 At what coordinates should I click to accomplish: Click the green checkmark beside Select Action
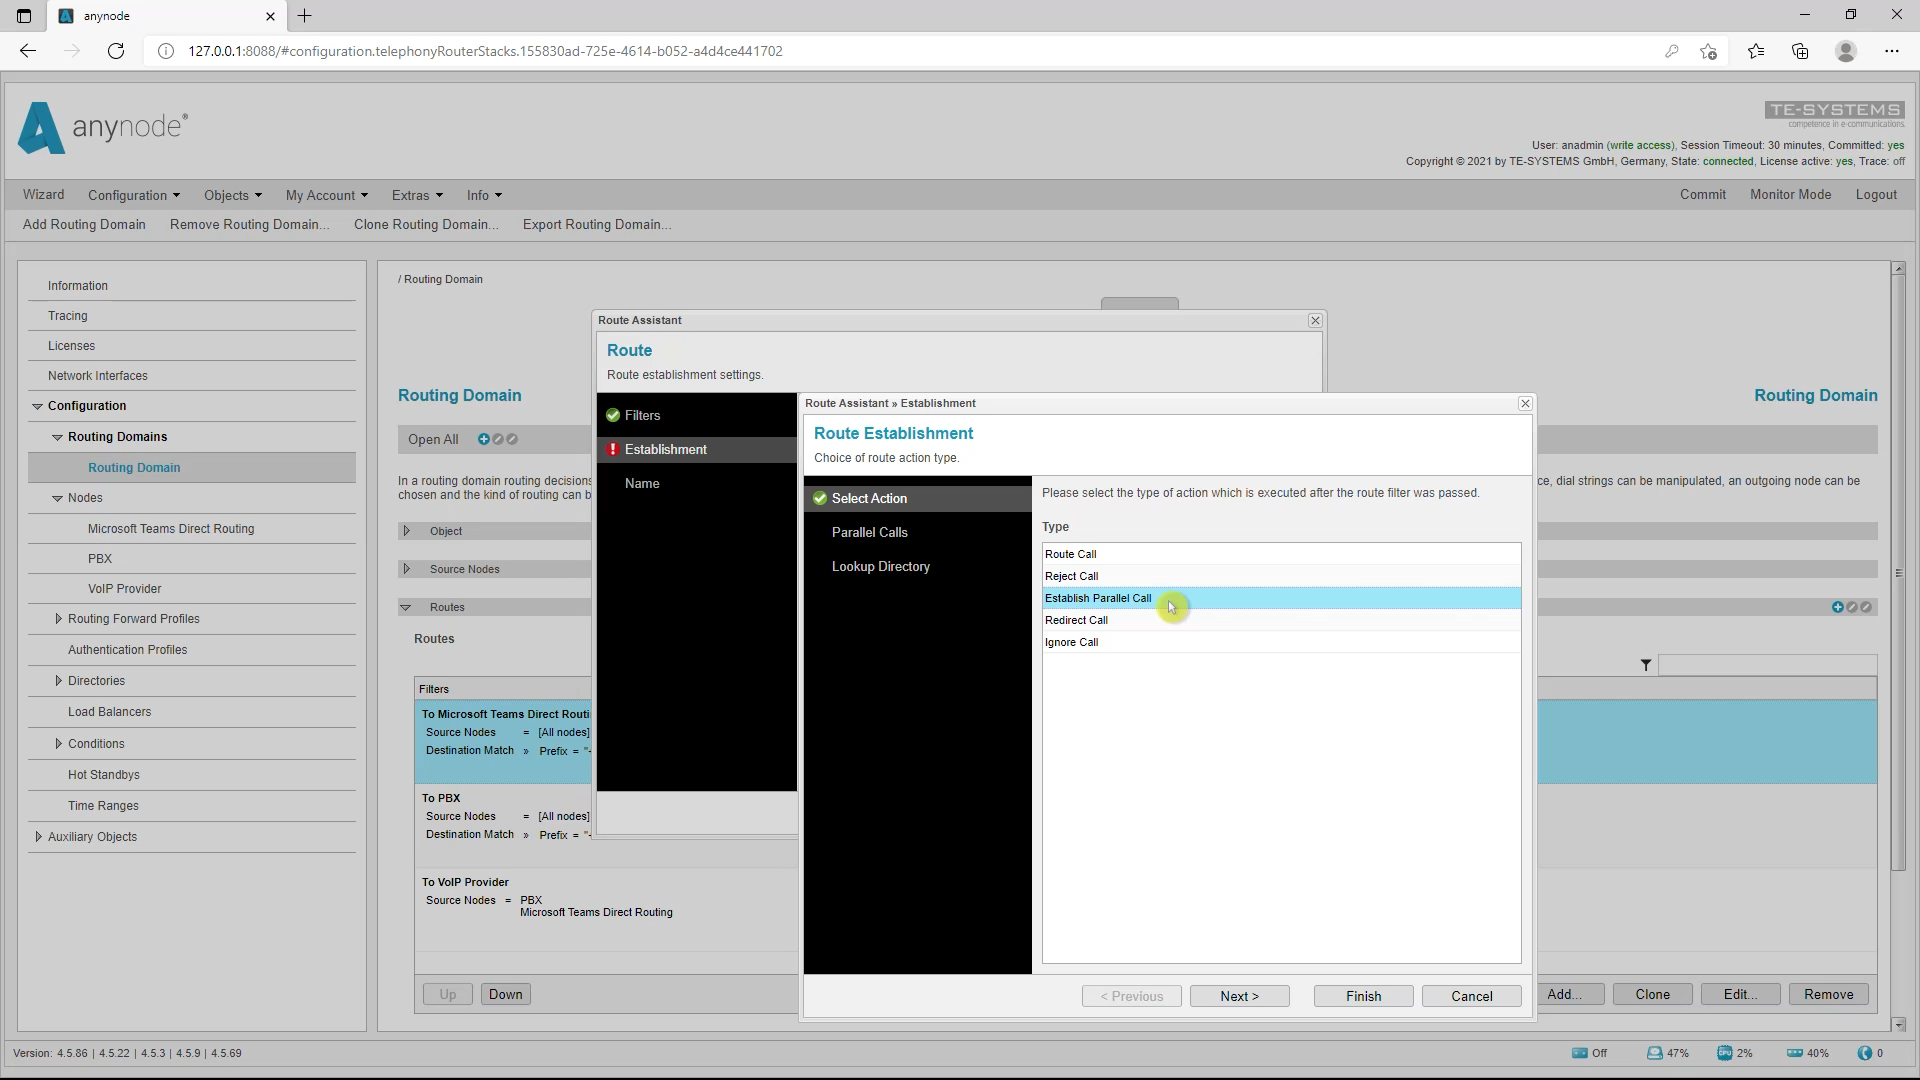pos(820,498)
